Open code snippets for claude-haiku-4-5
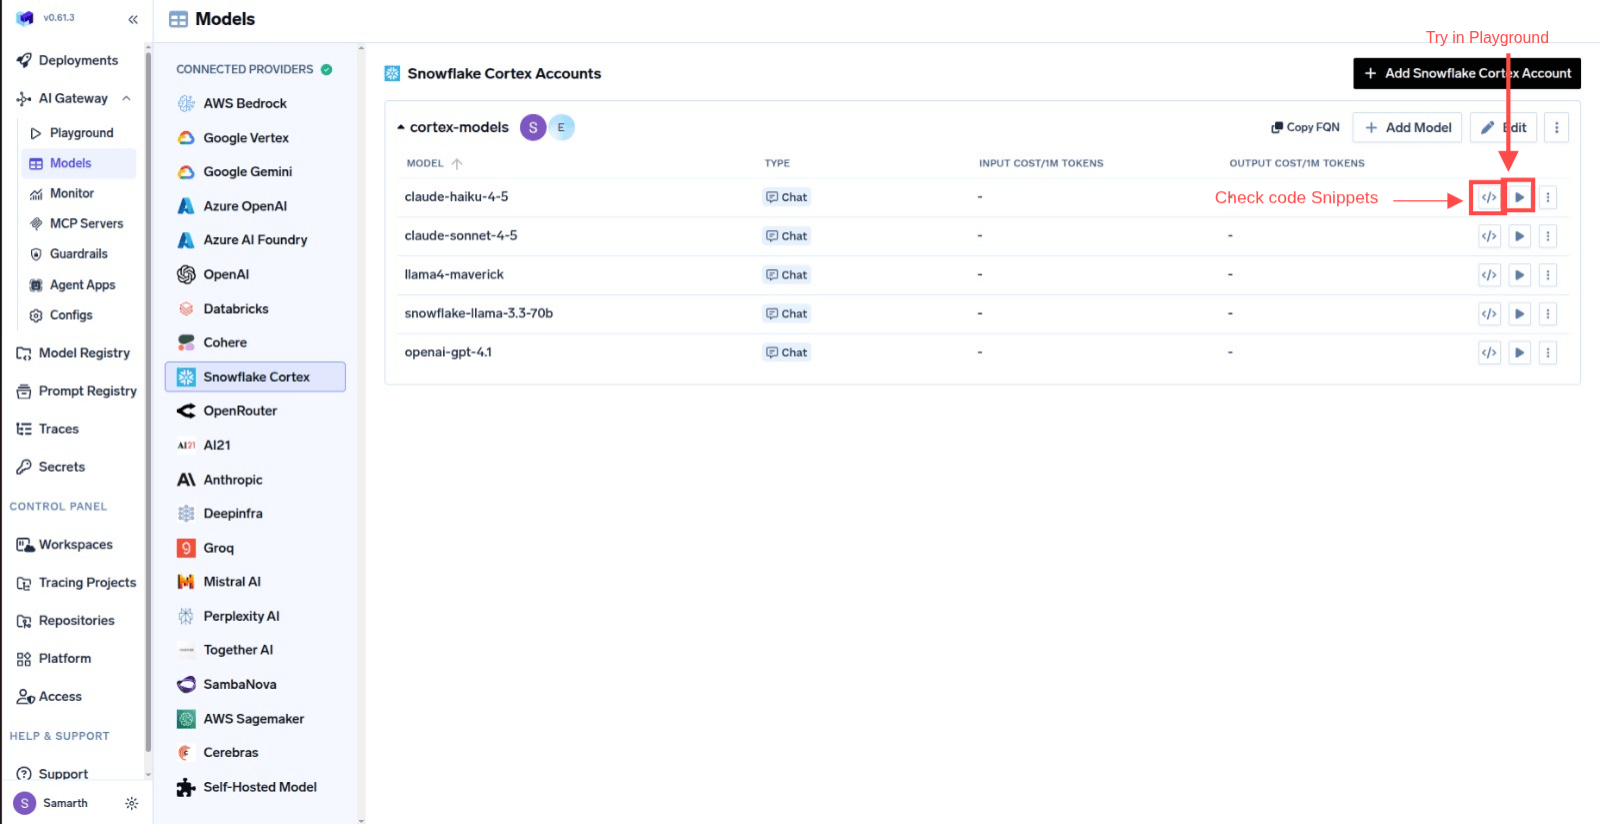This screenshot has width=1600, height=824. coord(1489,197)
